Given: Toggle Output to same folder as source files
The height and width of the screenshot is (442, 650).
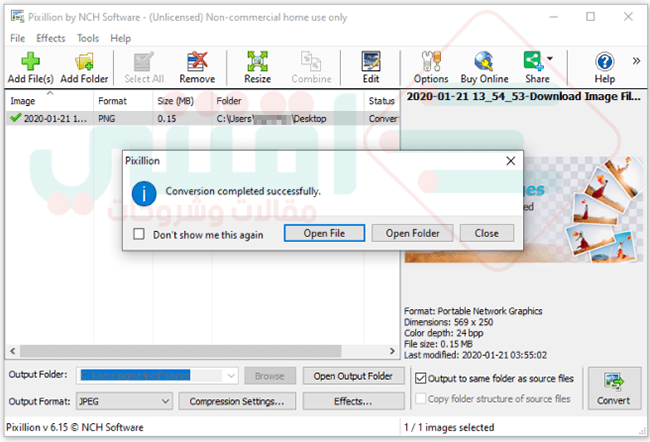Looking at the screenshot, I should [x=420, y=378].
